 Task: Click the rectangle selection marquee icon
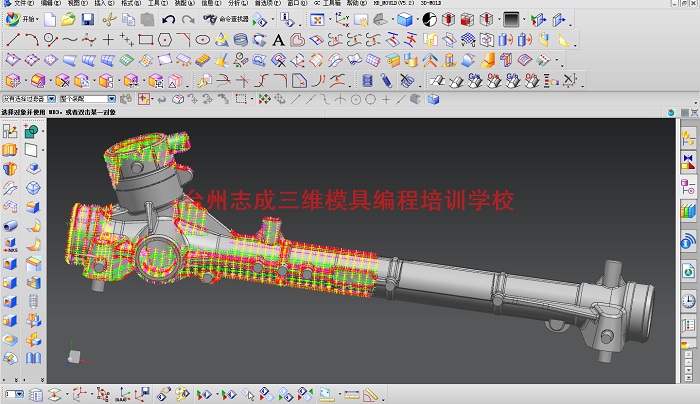pos(241,99)
